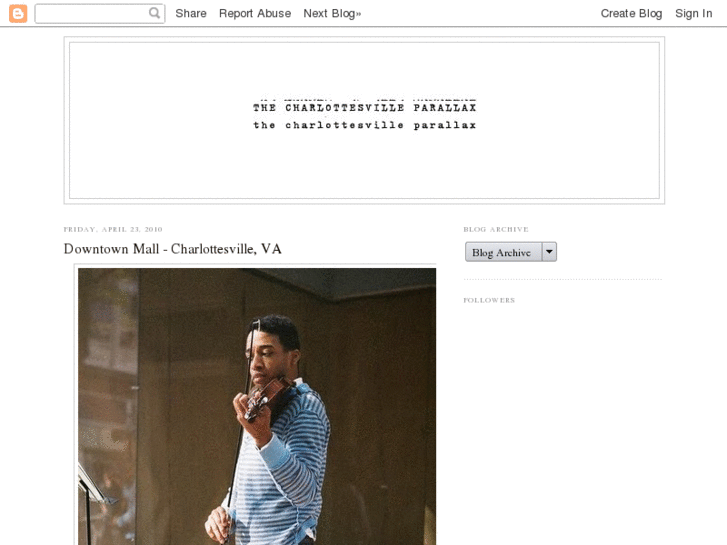Open the Share menu in navbar
Screen dimensions: 727x545
191,13
